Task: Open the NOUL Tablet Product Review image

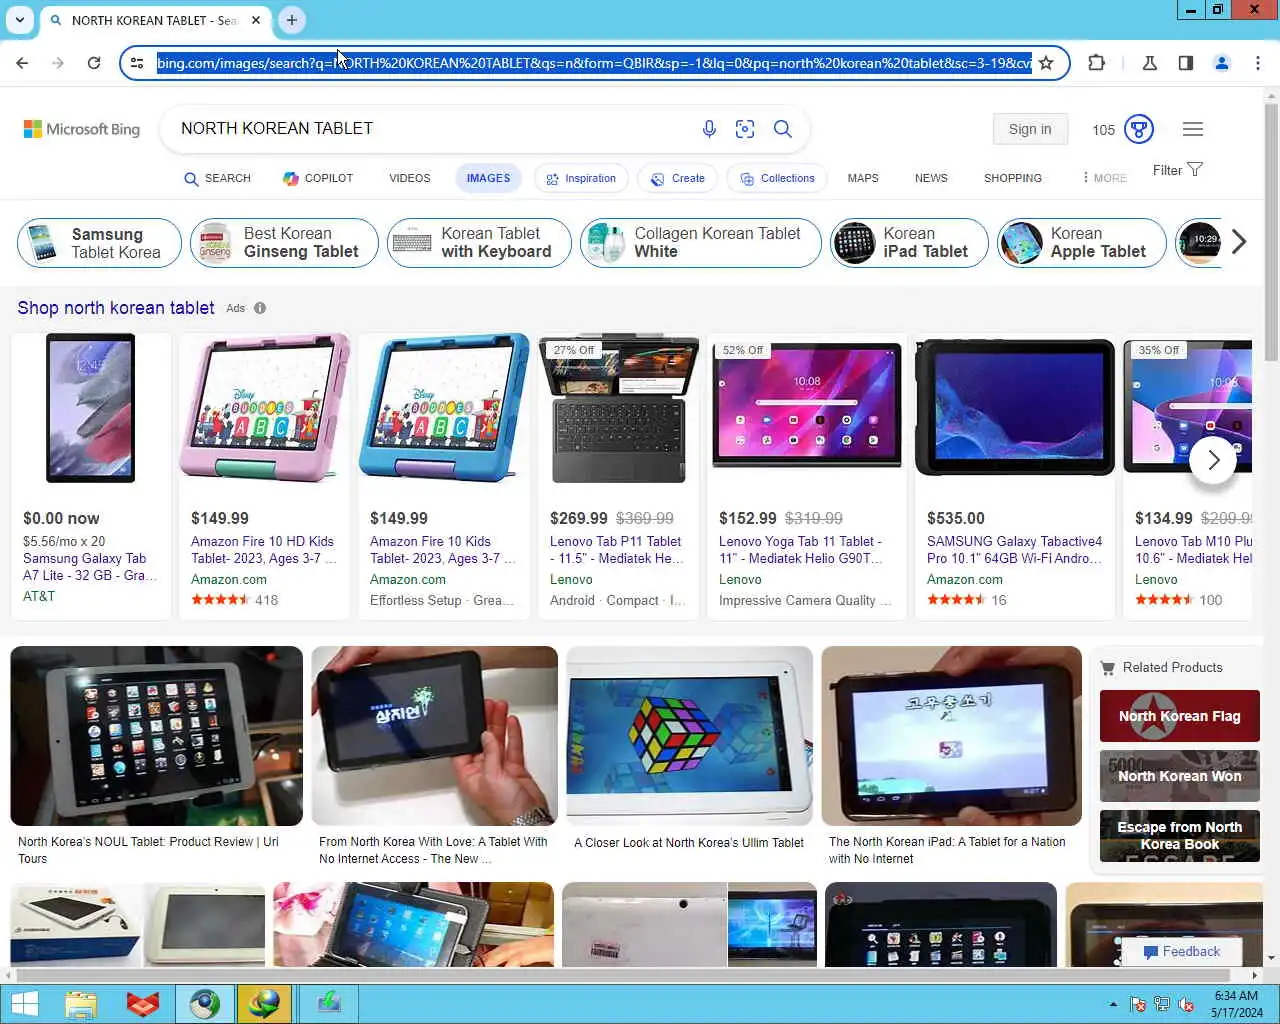Action: coord(156,736)
